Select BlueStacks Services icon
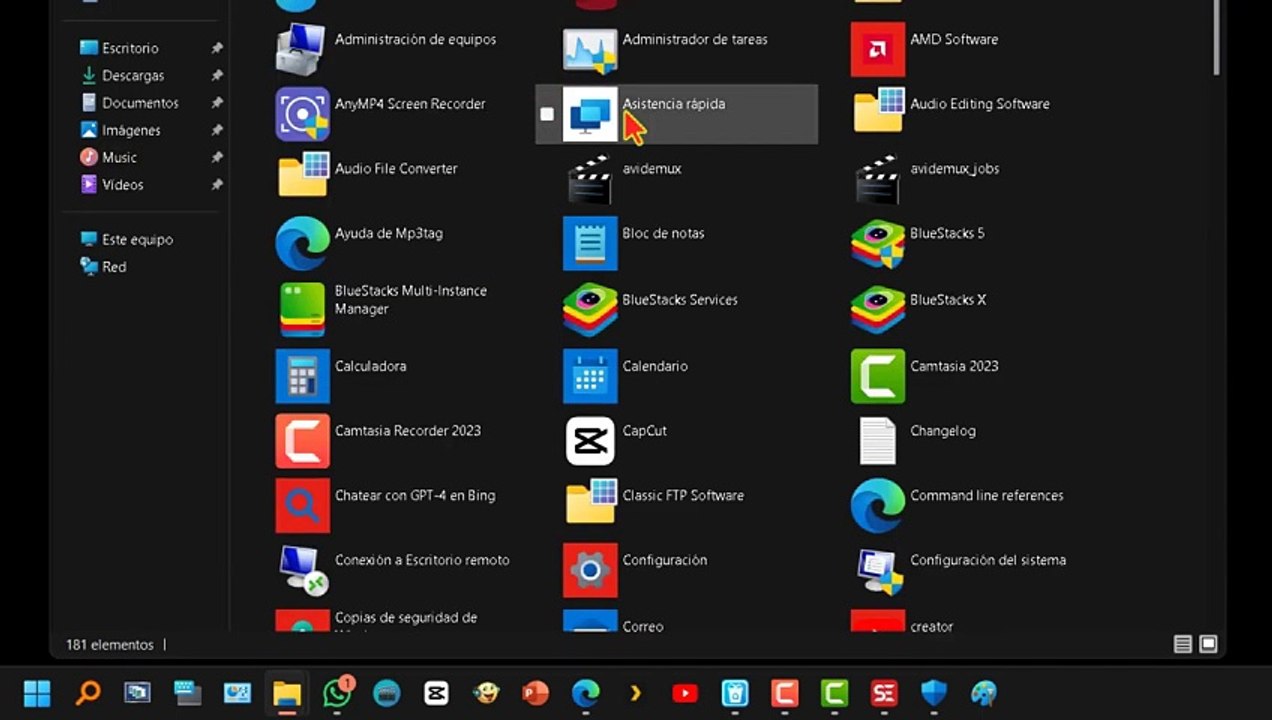1272x720 pixels. [590, 310]
